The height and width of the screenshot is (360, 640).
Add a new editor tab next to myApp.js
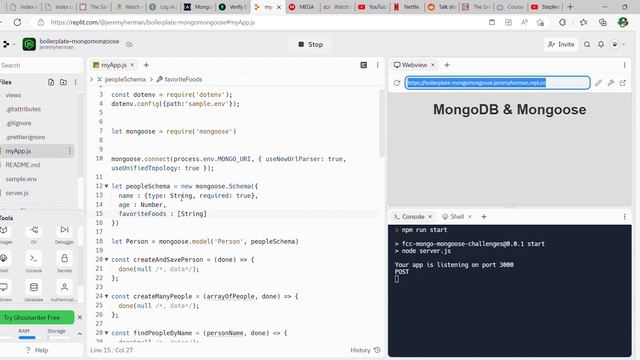click(146, 65)
